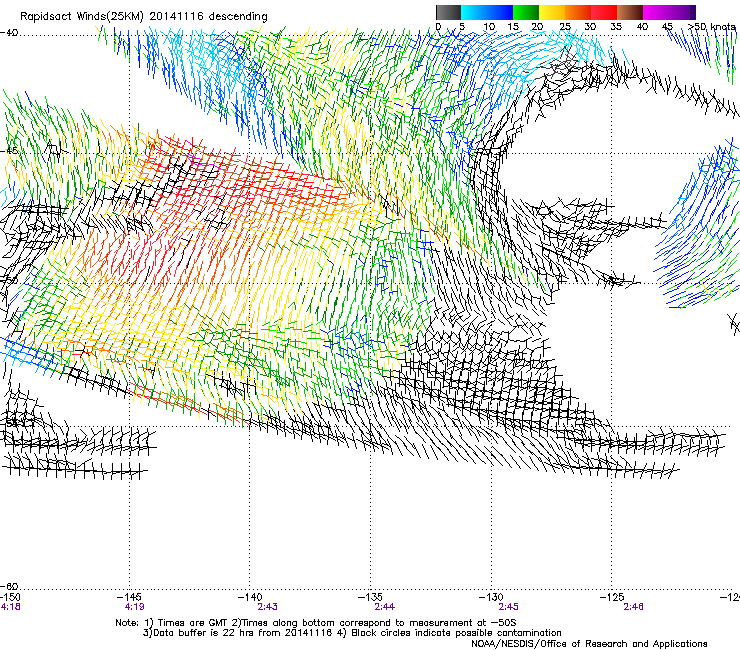The width and height of the screenshot is (740, 650).
Task: Click the '>50 knots' legend label
Action: click(712, 27)
